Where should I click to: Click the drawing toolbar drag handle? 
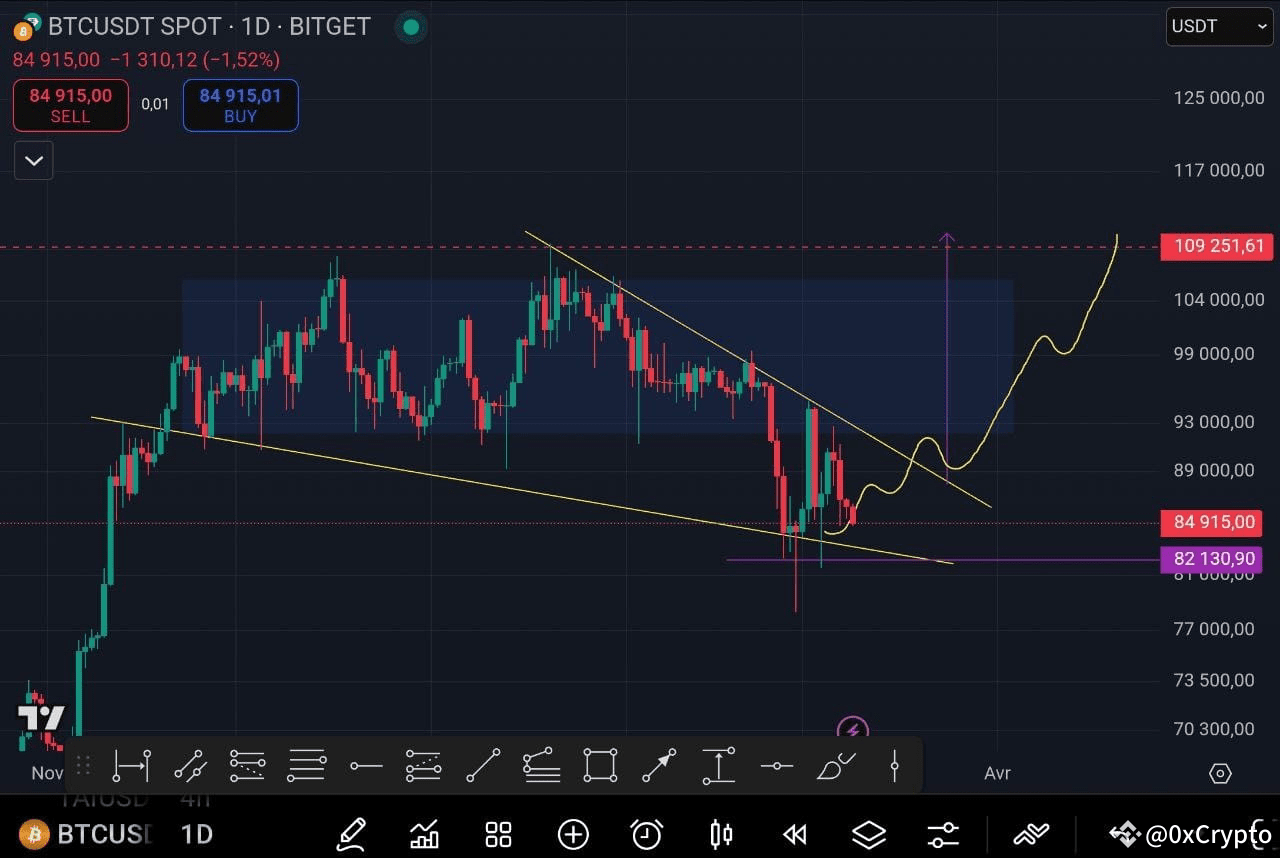83,766
